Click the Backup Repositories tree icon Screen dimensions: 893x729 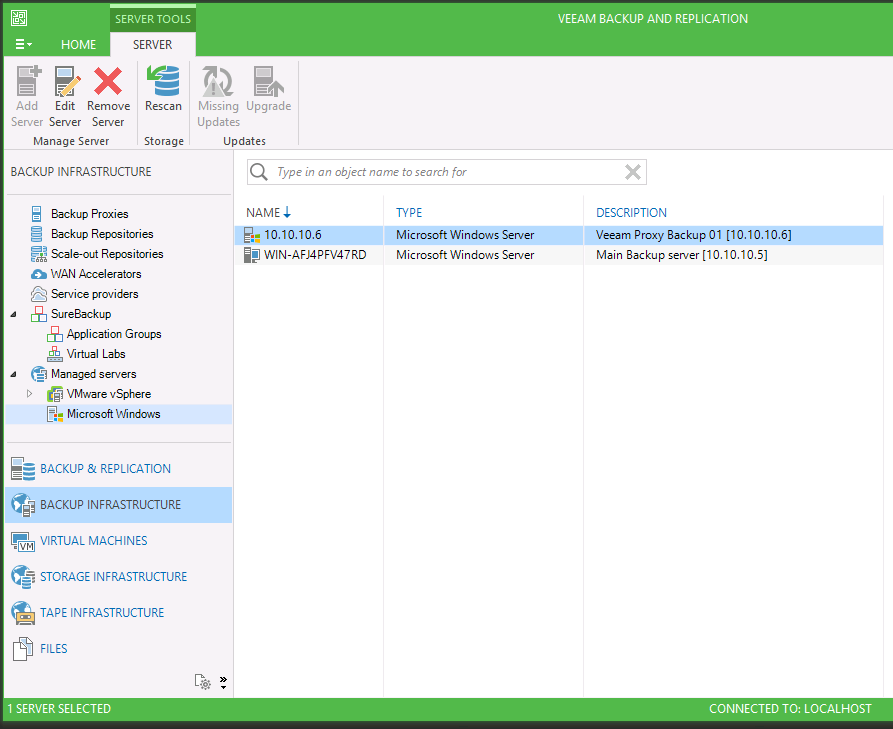click(x=36, y=234)
